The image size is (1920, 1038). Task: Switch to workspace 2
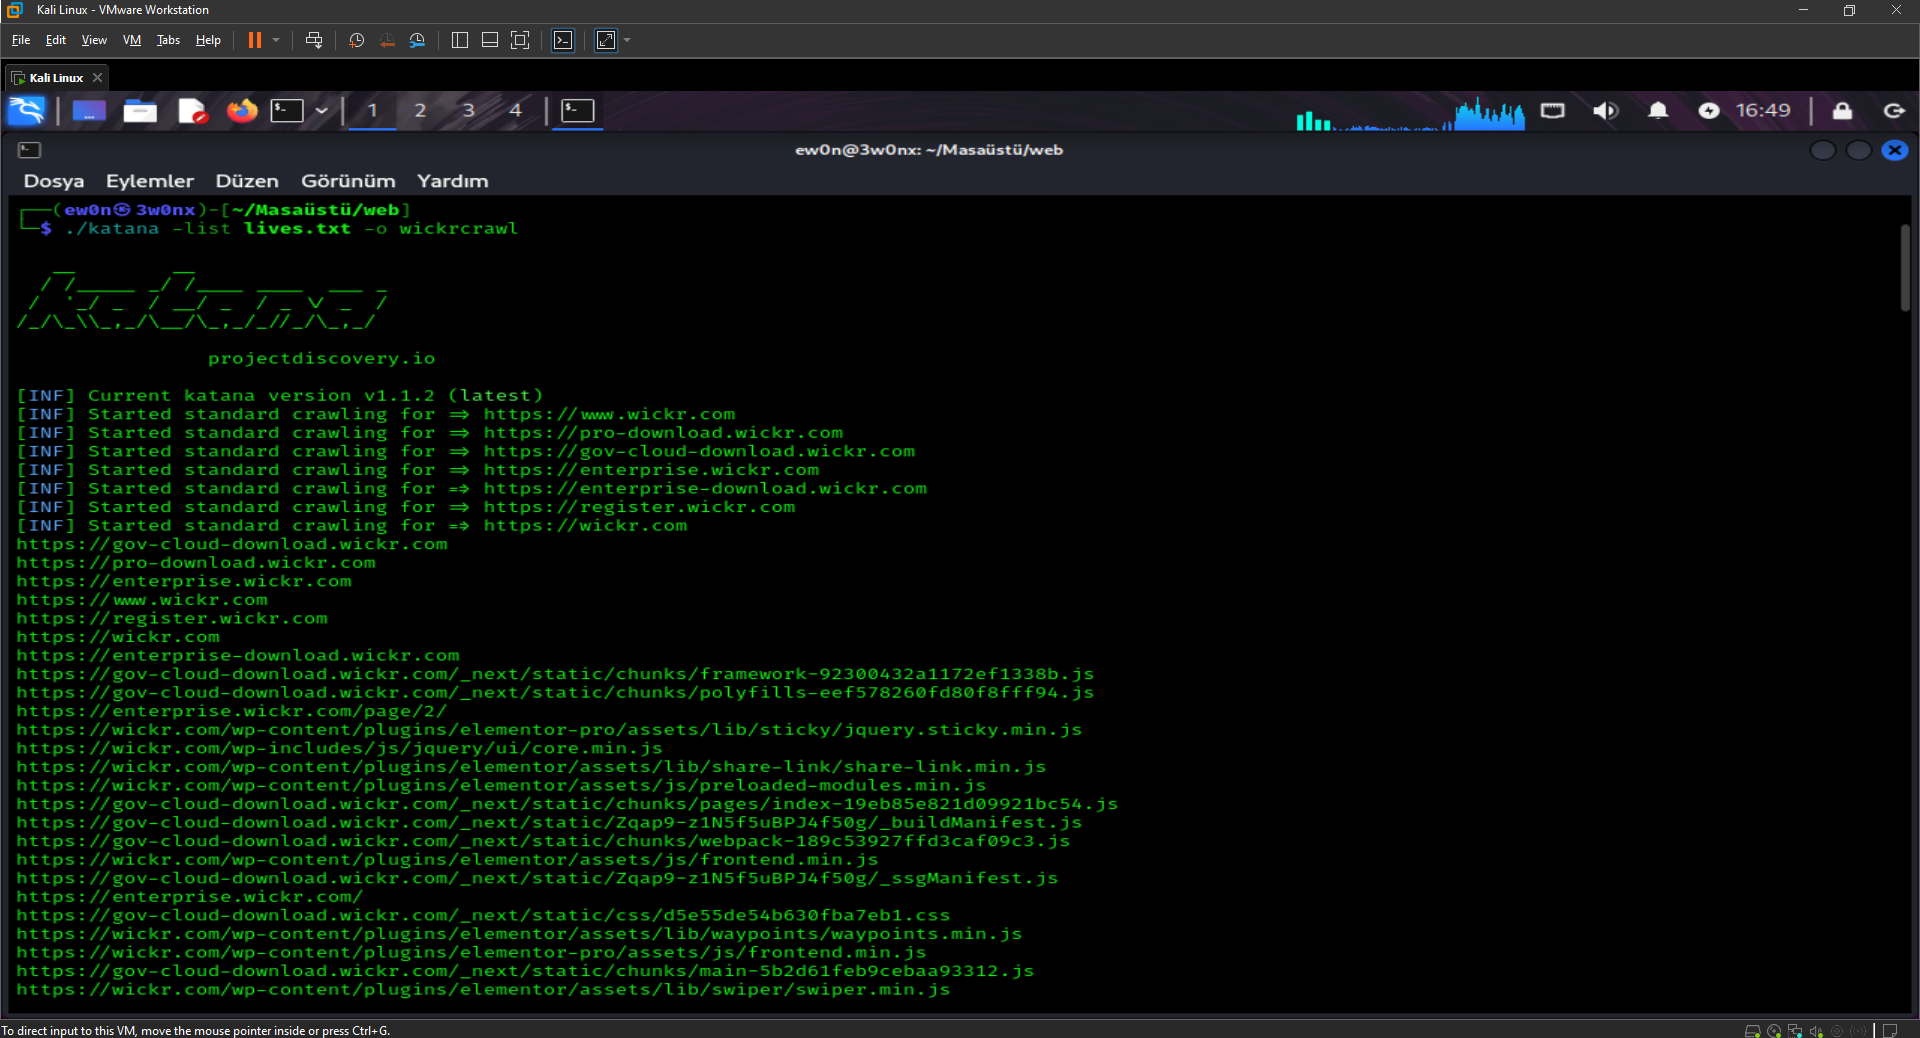point(420,110)
